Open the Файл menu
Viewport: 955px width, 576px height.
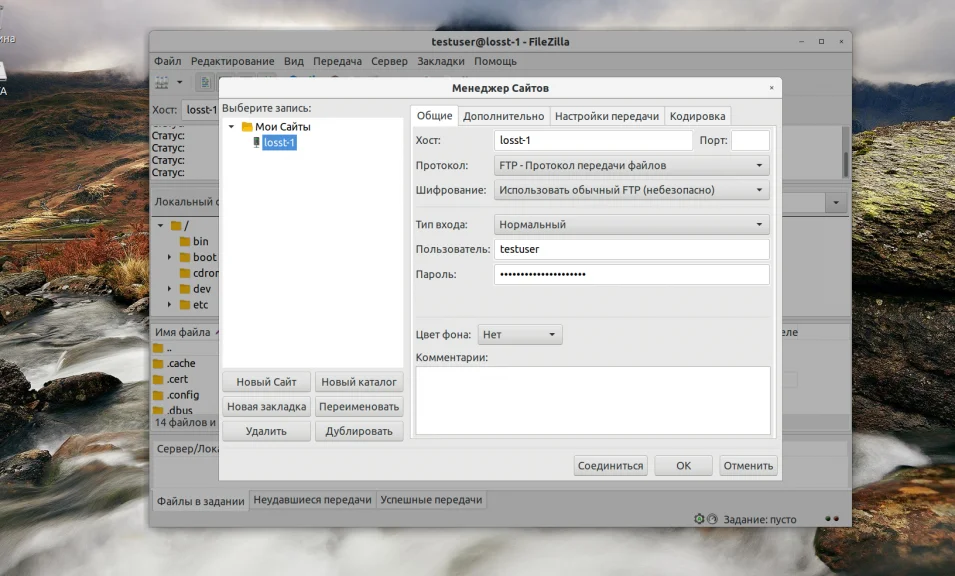[167, 61]
